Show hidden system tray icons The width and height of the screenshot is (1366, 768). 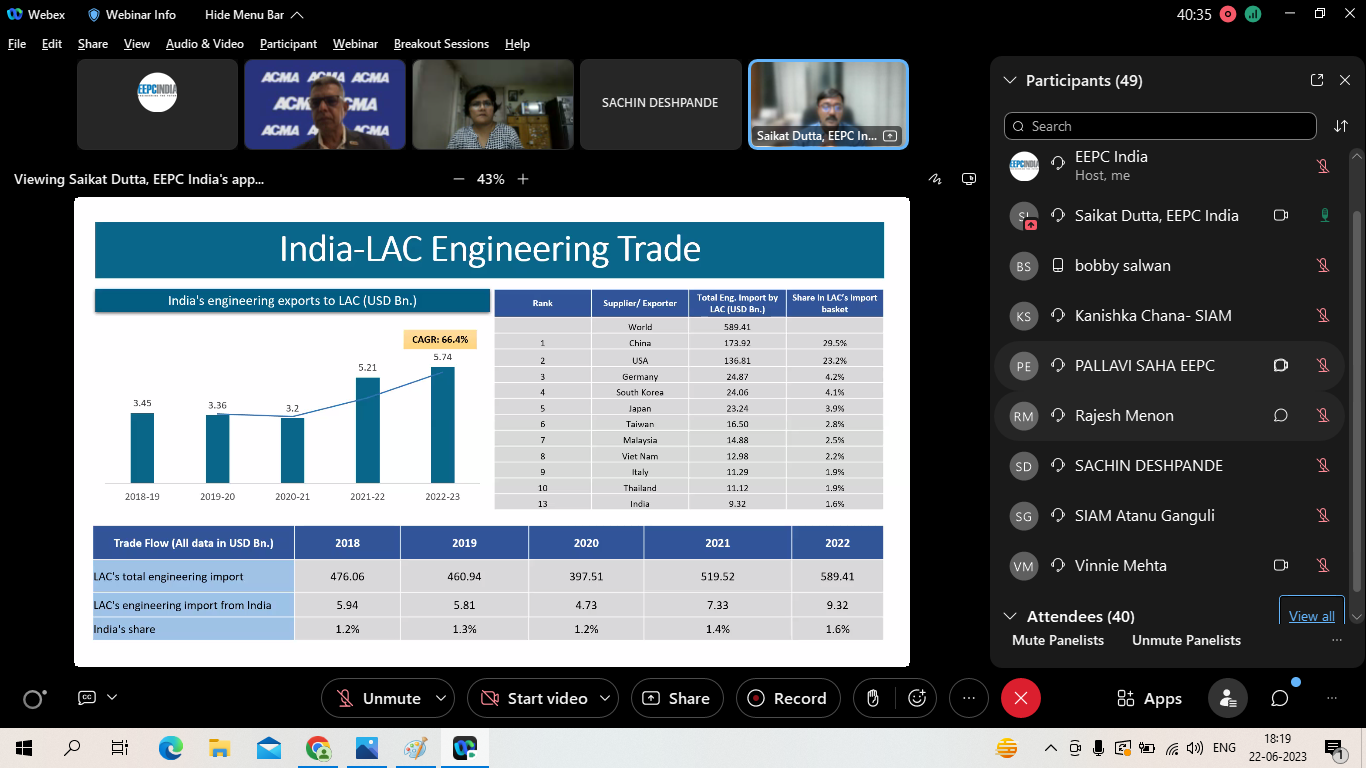(x=1050, y=747)
